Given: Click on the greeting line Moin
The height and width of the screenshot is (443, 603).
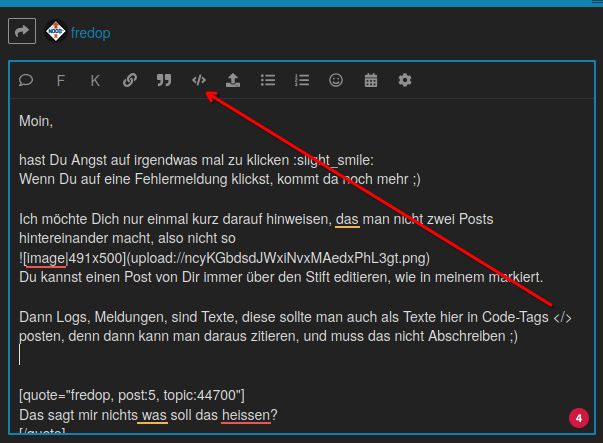Looking at the screenshot, I should point(36,121).
